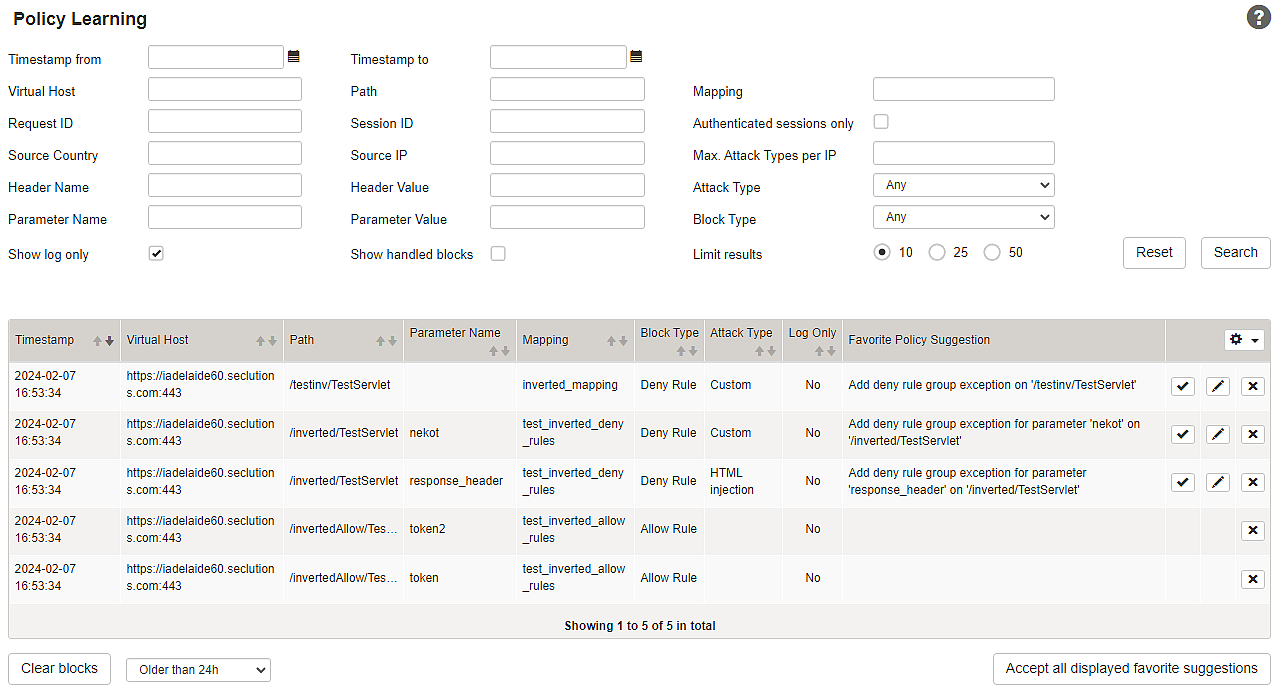Accept suggestion for nekot parameter row
This screenshot has width=1279, height=695.
coord(1183,434)
